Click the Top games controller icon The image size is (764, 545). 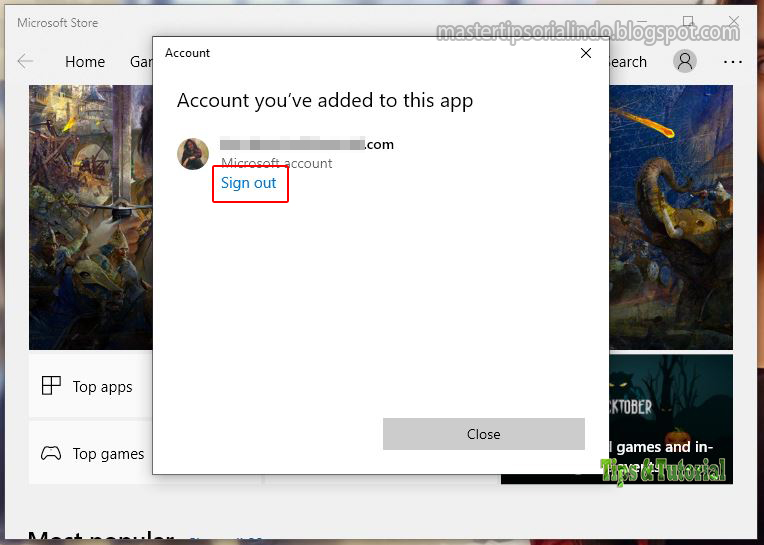(51, 453)
